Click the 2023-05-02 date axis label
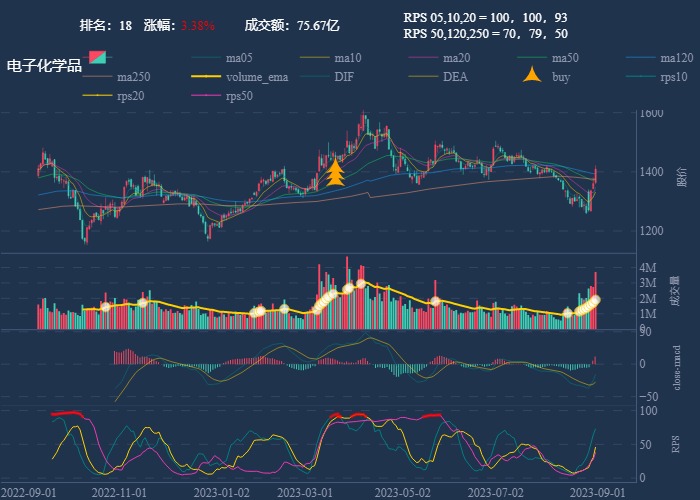The image size is (700, 500). coord(402,492)
